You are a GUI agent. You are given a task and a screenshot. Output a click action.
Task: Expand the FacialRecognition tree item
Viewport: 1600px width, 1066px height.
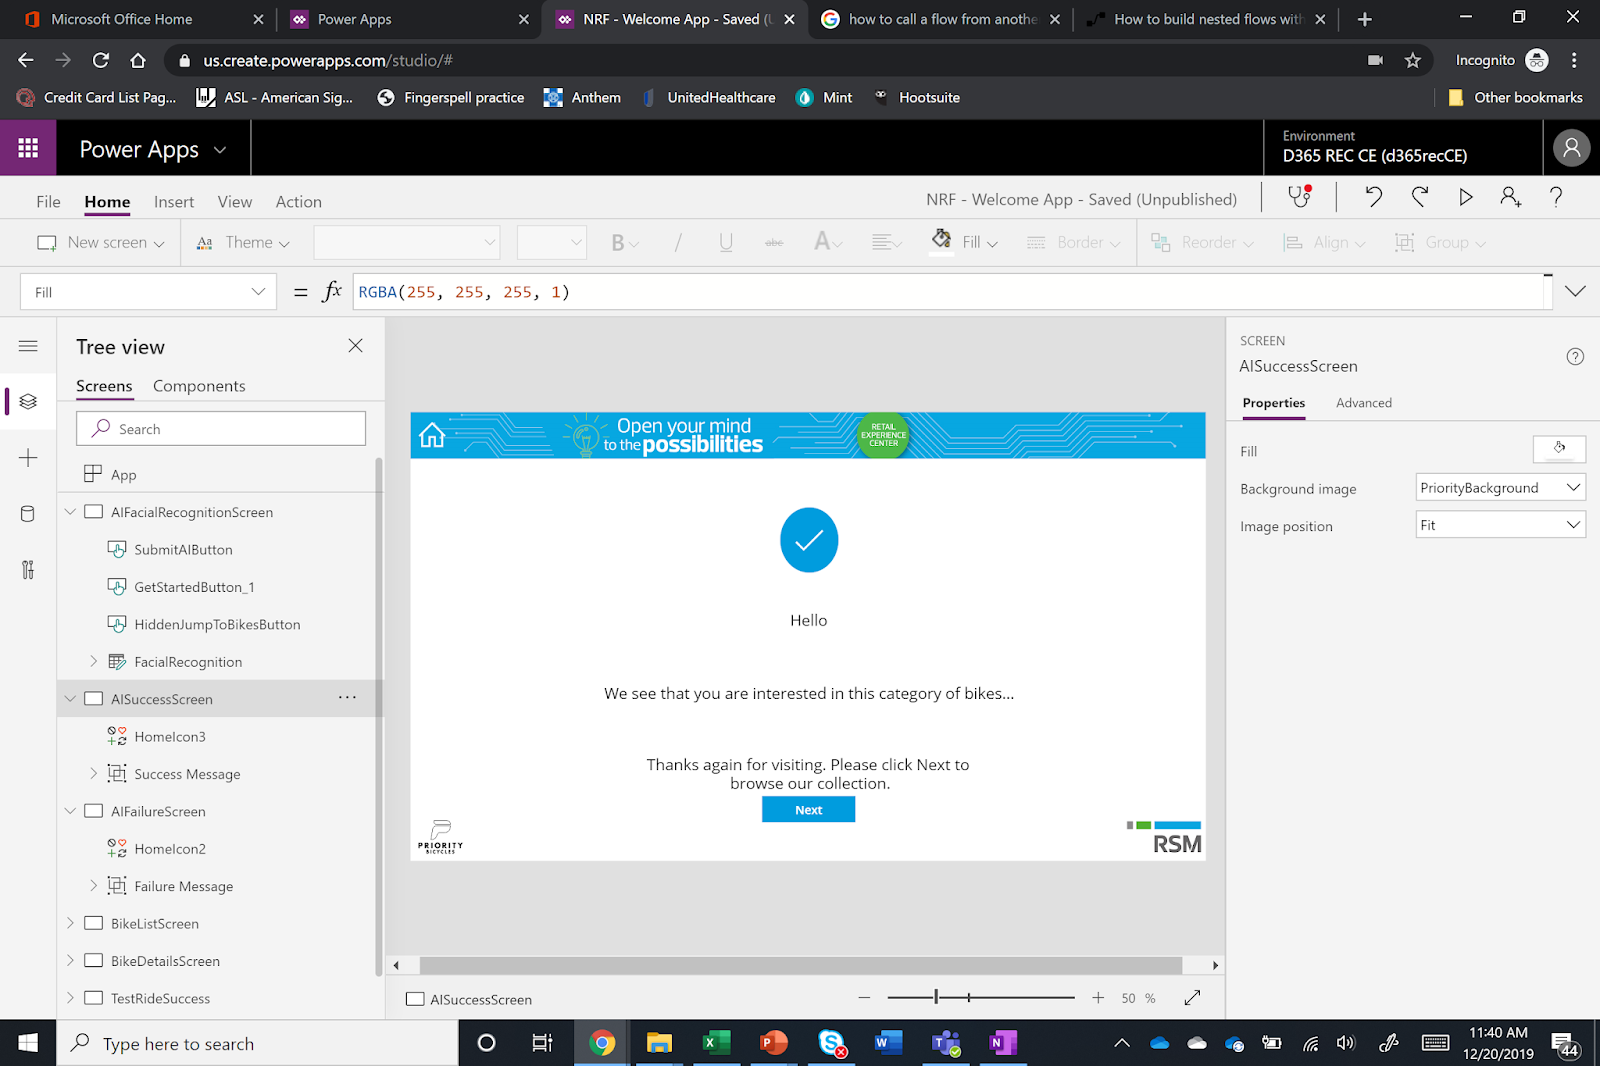tap(92, 661)
